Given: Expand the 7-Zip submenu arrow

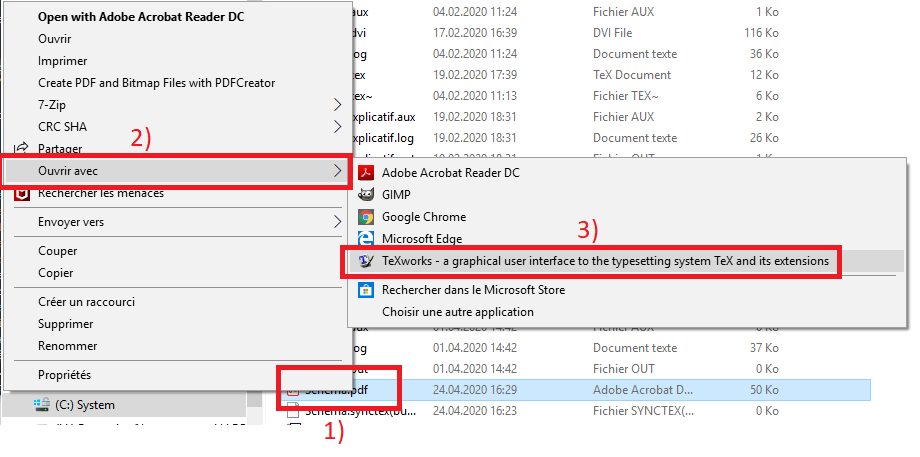Looking at the screenshot, I should coord(337,105).
